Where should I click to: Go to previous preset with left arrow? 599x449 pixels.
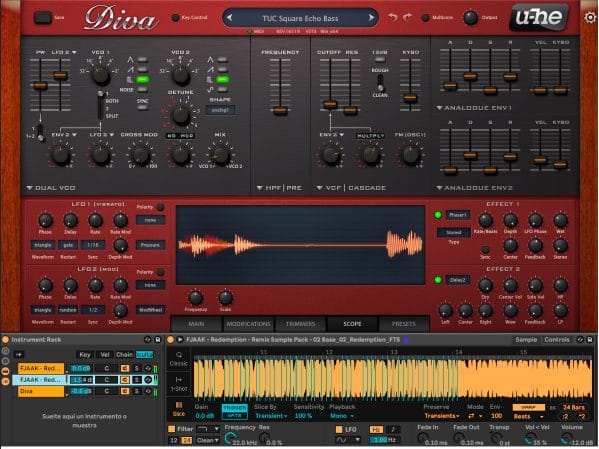(x=230, y=18)
